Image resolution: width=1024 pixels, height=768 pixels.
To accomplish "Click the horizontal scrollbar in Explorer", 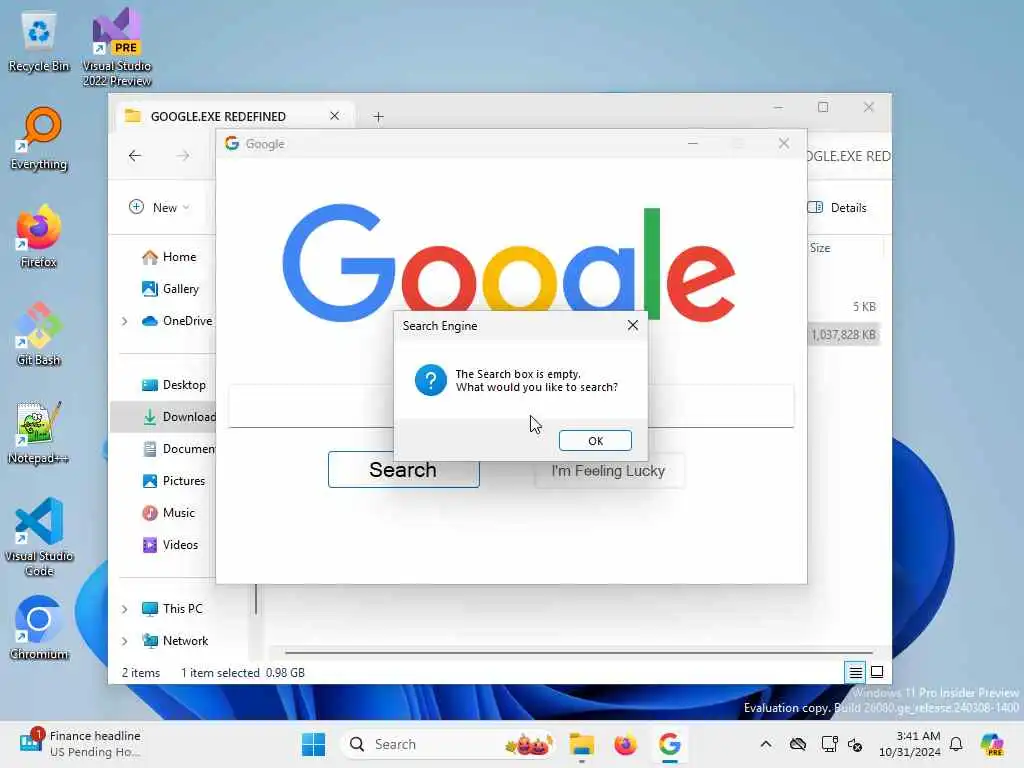I will [x=579, y=652].
